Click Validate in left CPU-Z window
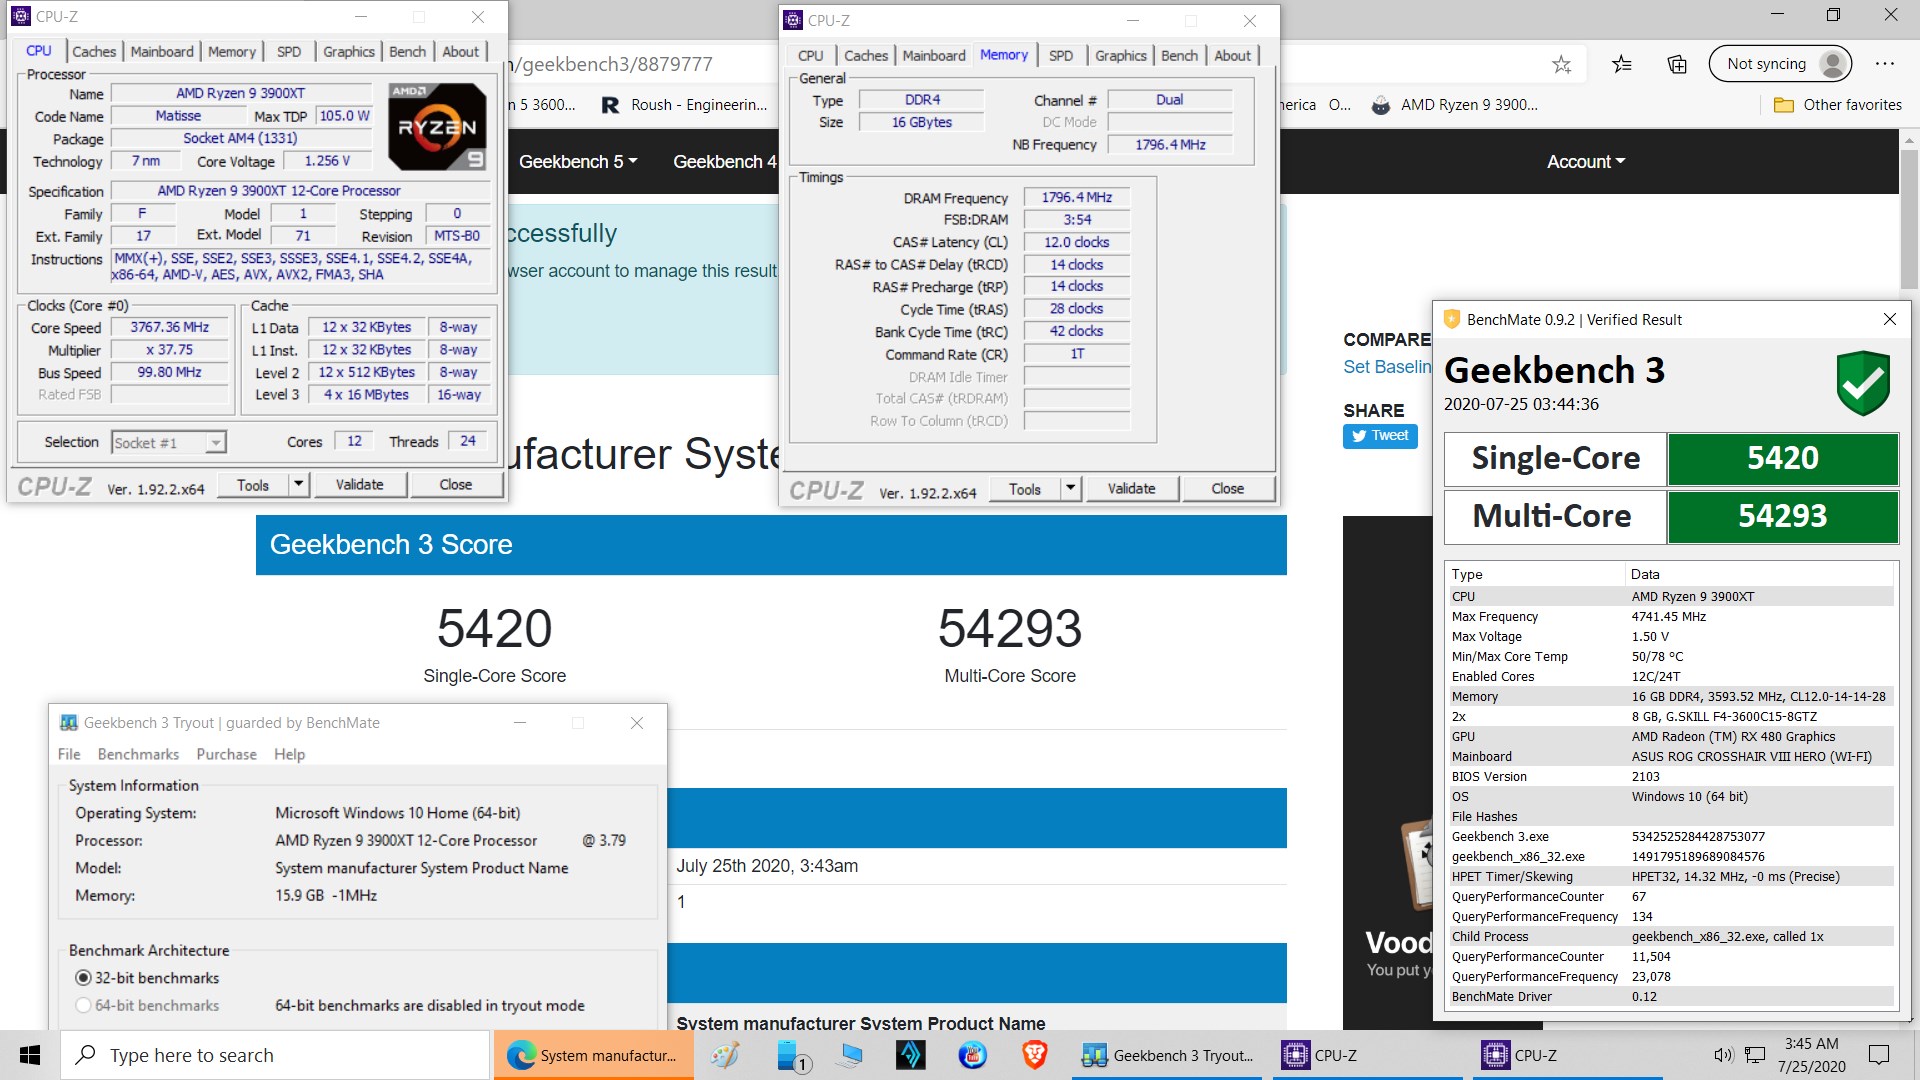Screen dimensions: 1920x1080 pyautogui.click(x=359, y=484)
